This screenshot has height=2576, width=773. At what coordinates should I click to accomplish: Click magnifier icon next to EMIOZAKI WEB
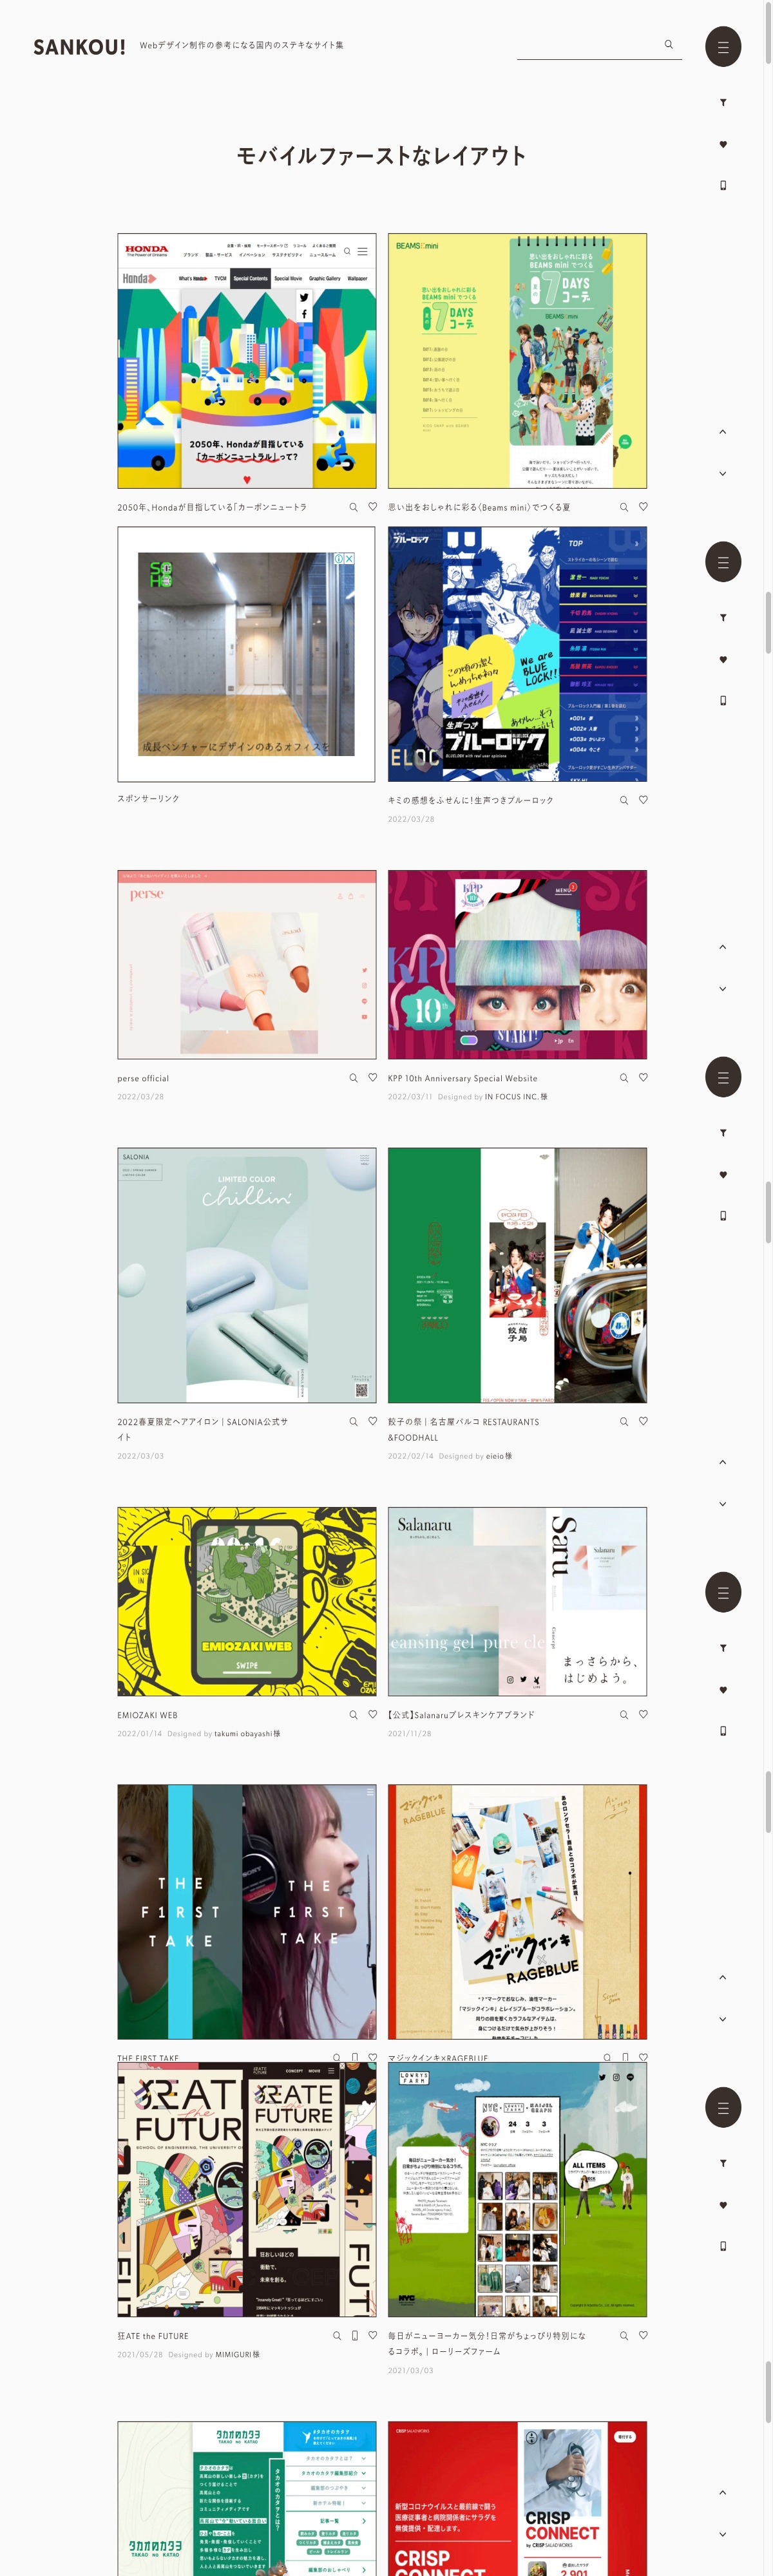(353, 1715)
